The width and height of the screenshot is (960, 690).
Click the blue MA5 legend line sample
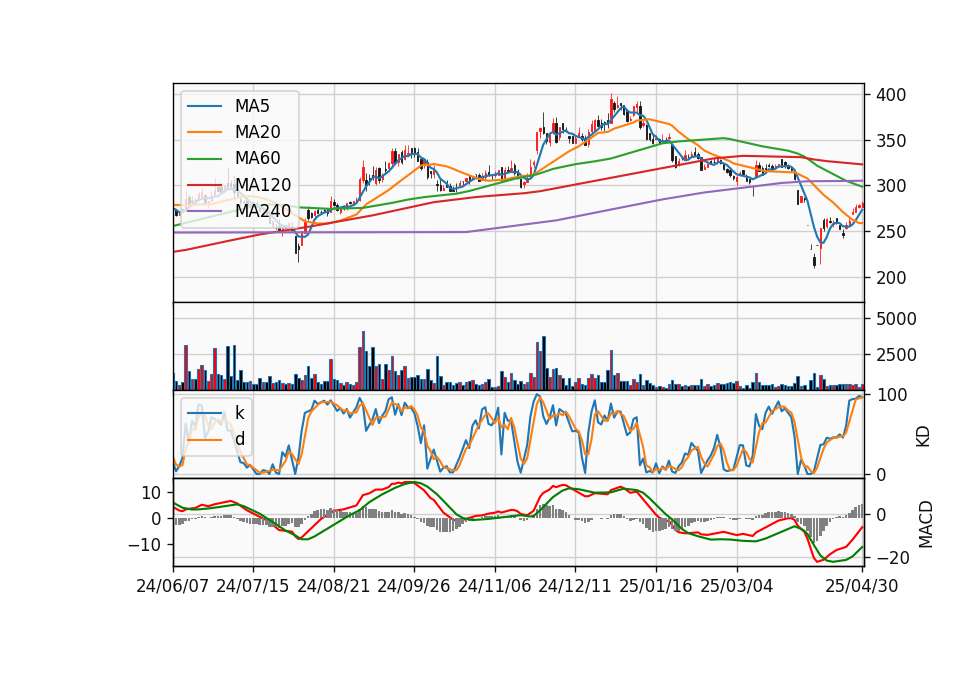tap(204, 107)
